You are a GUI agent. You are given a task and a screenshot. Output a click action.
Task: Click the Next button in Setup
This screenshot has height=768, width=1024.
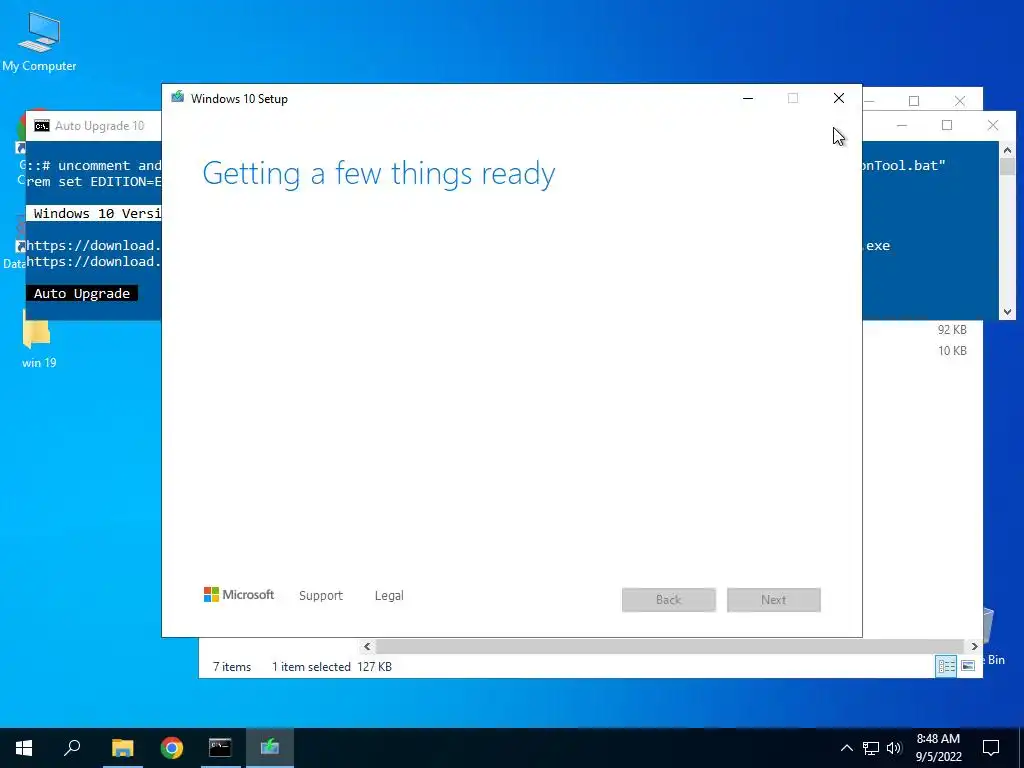click(774, 600)
